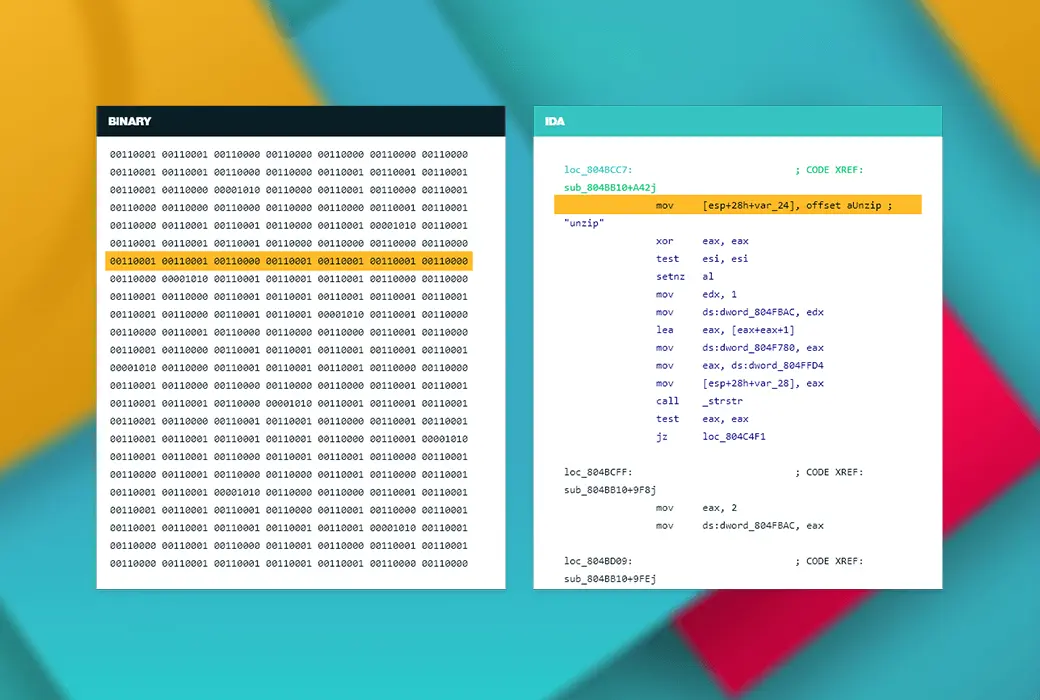The image size is (1040, 700).
Task: Click the call _strstr instruction
Action: click(699, 401)
